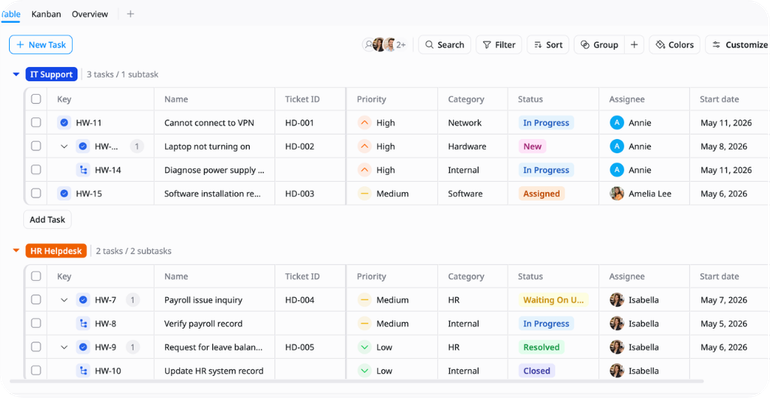Click the High priority icon for Cannot connect to VPN
The image size is (771, 398).
tap(364, 123)
